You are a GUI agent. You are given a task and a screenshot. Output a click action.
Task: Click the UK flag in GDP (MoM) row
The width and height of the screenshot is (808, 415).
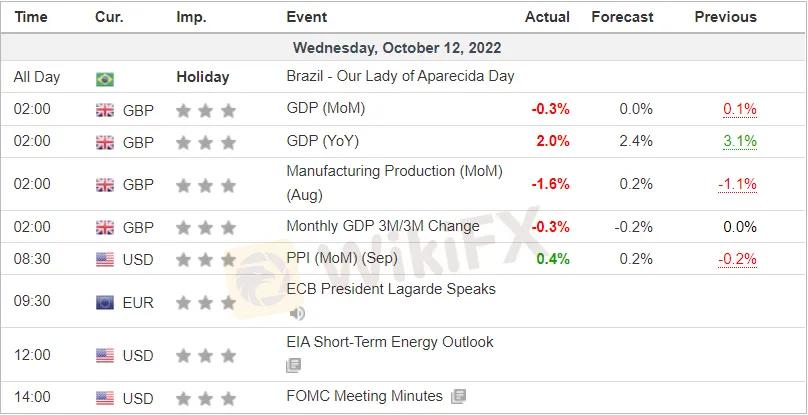pyautogui.click(x=104, y=110)
